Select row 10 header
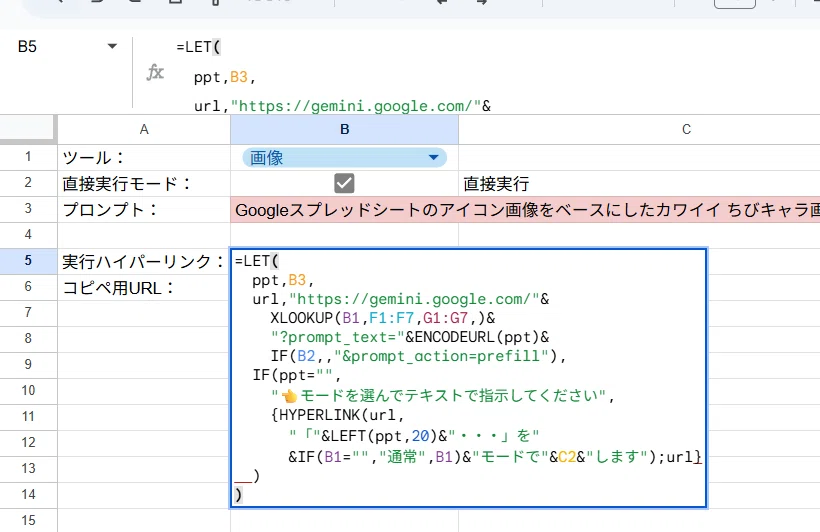 pyautogui.click(x=28, y=391)
